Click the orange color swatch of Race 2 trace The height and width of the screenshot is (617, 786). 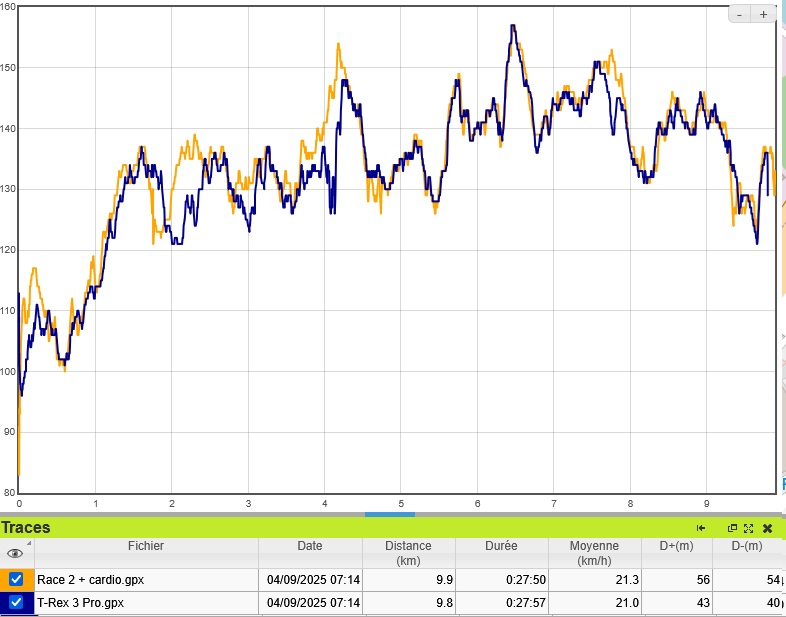point(4,580)
